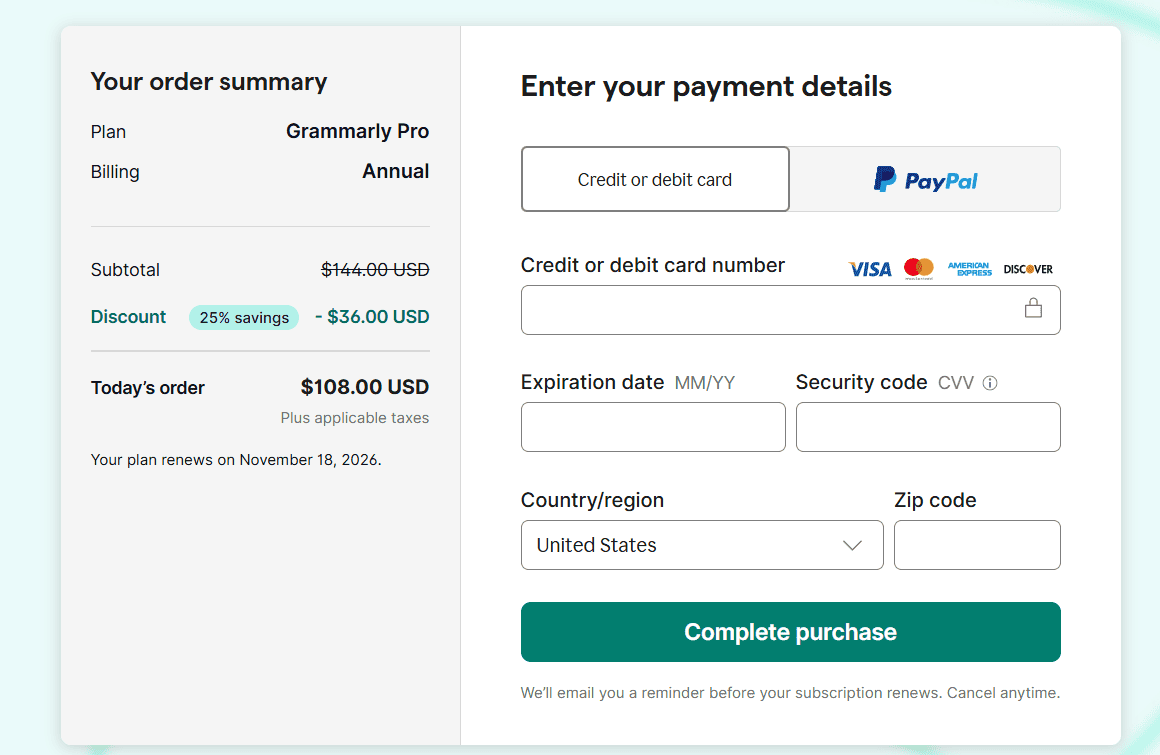Screen dimensions: 1160x755
Task: Click the Security code entry field
Action: click(928, 427)
